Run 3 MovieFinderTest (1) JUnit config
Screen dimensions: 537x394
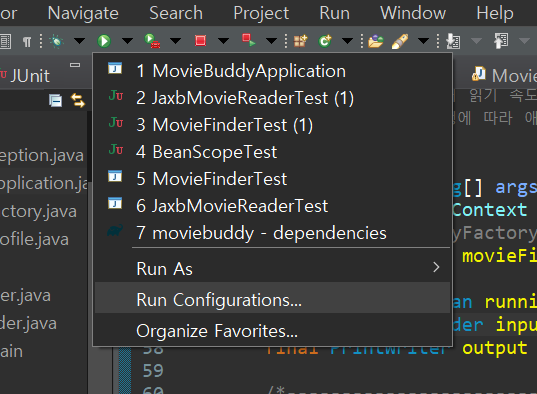click(273, 125)
